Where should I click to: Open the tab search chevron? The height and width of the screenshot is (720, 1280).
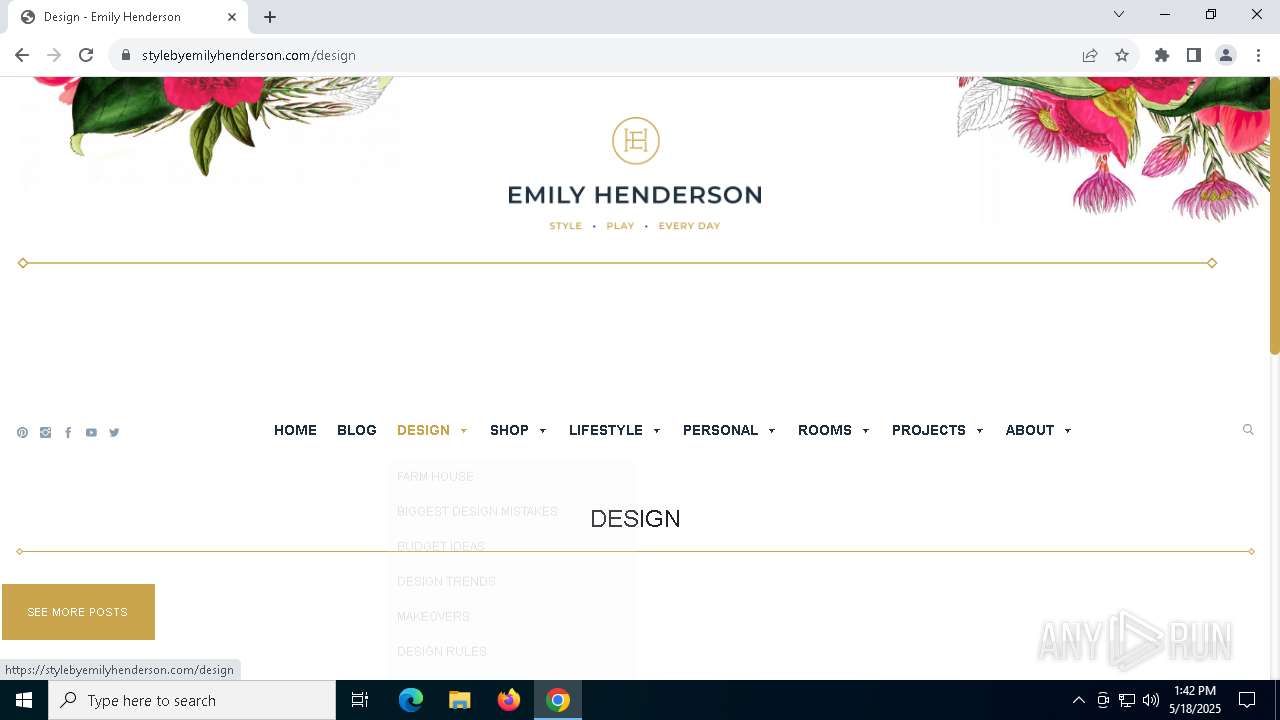point(1119,14)
